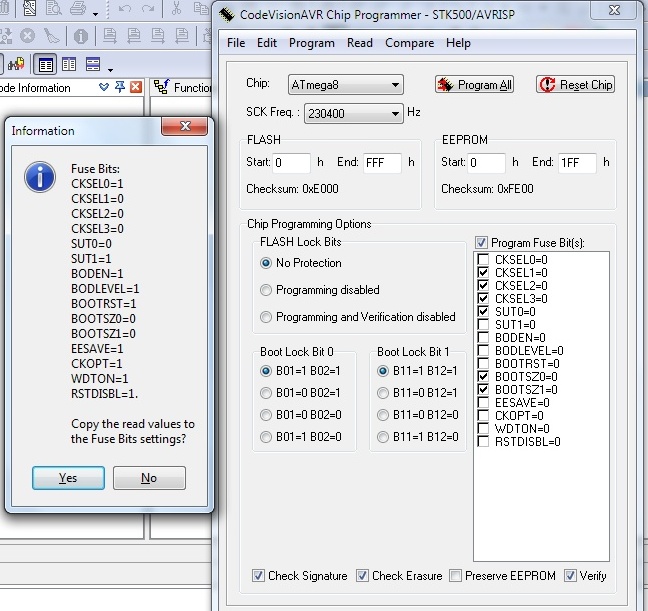Uncheck the Program Fuse Bit(s) checkbox
The width and height of the screenshot is (648, 611).
(x=482, y=242)
